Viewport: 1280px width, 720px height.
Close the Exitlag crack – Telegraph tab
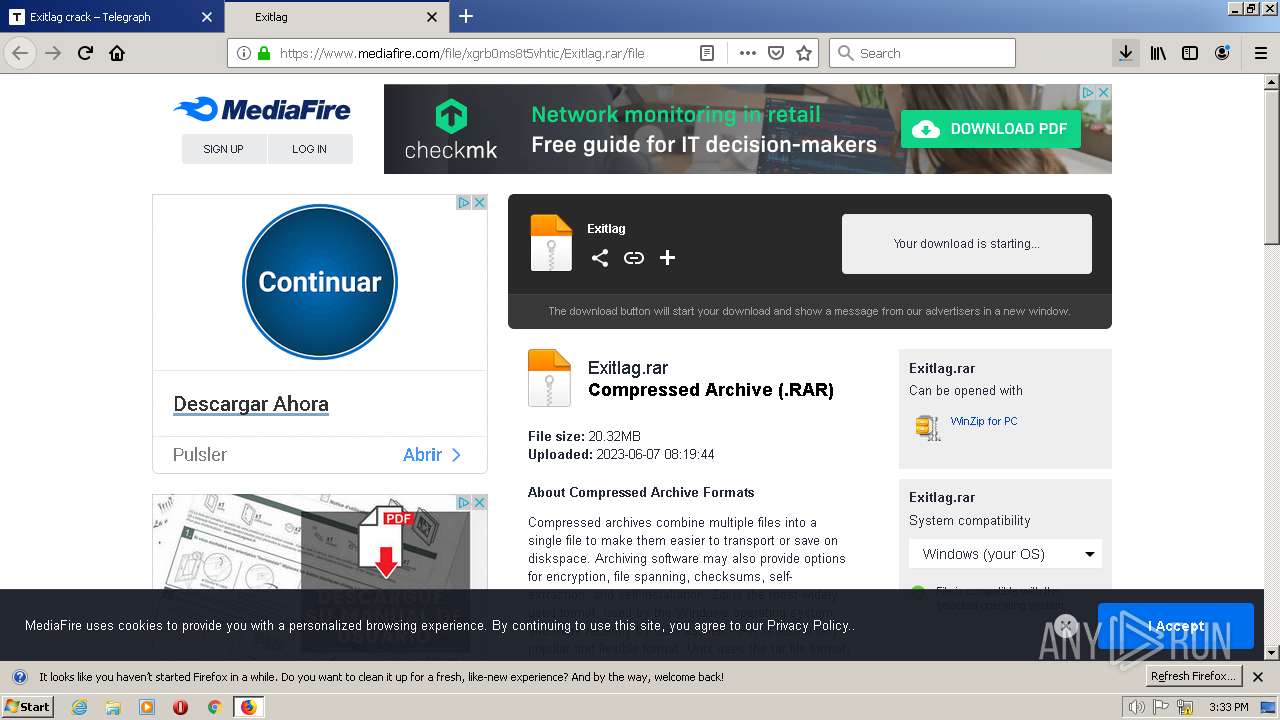207,17
